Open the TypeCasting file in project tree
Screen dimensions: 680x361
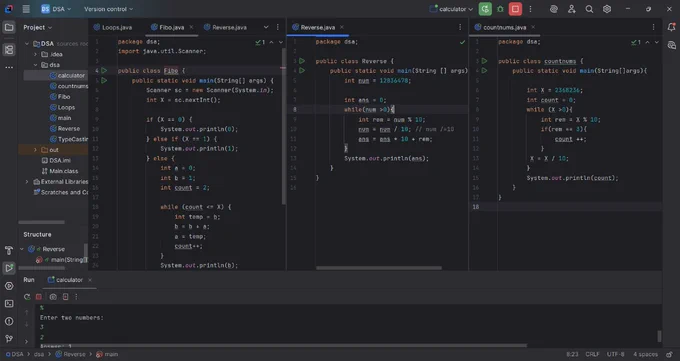[x=69, y=139]
